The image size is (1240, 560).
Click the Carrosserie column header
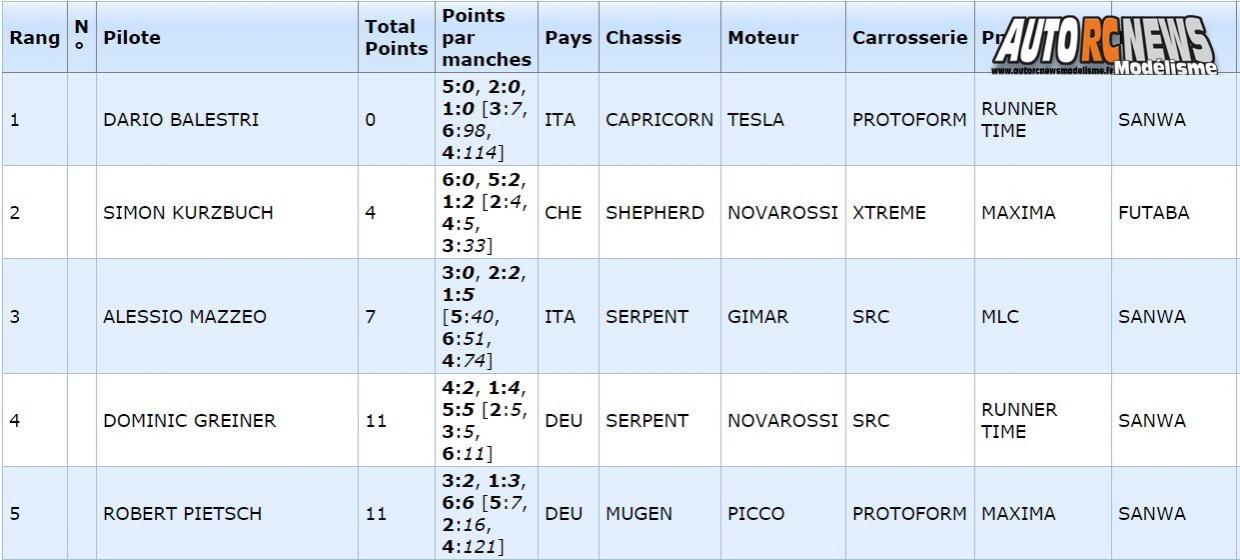pos(910,38)
